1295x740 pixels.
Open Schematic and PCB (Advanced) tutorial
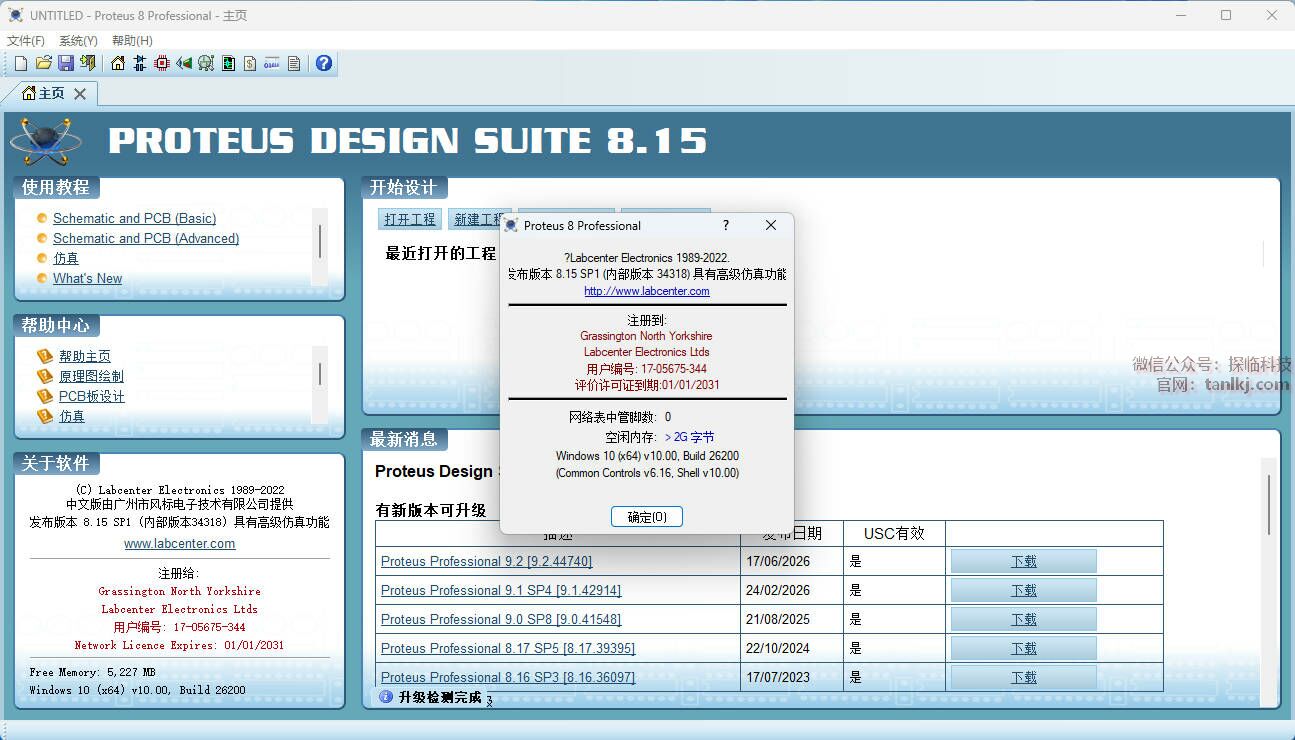146,238
